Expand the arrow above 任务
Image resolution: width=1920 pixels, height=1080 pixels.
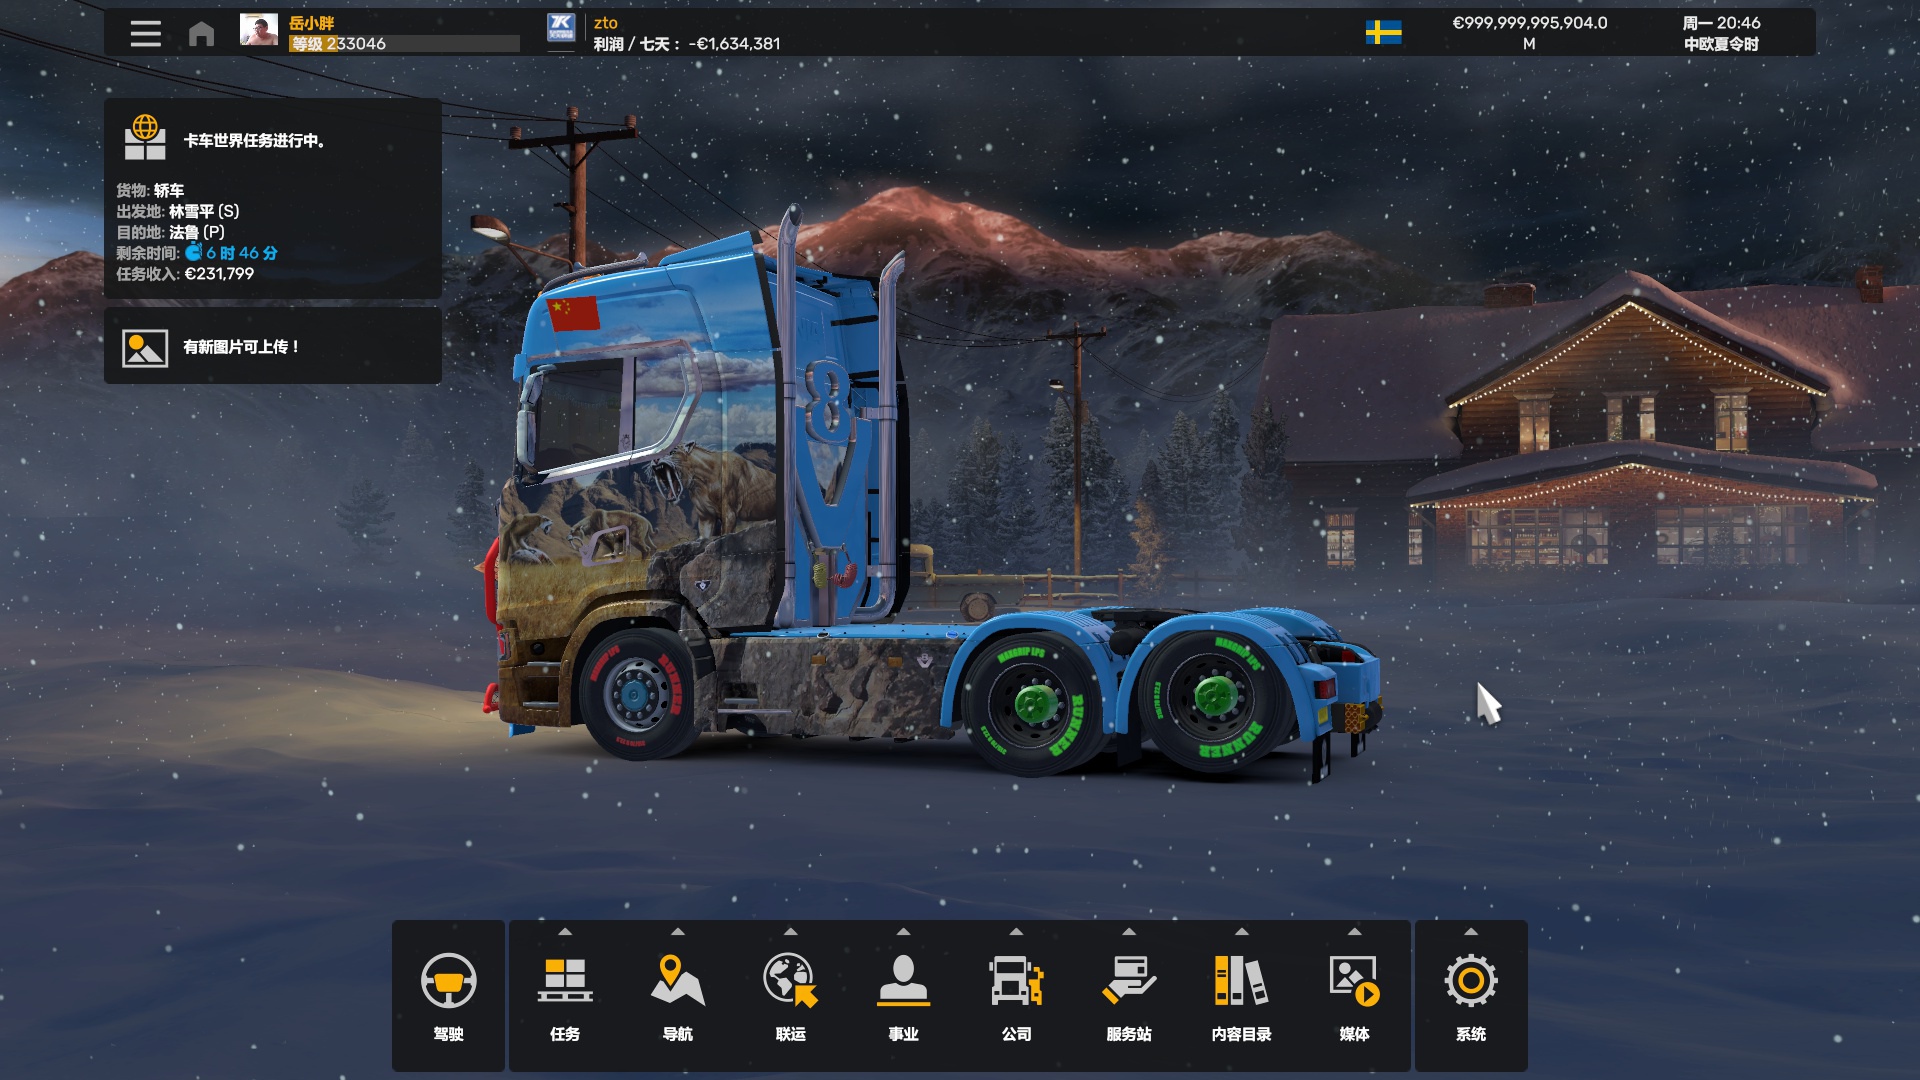(x=565, y=932)
